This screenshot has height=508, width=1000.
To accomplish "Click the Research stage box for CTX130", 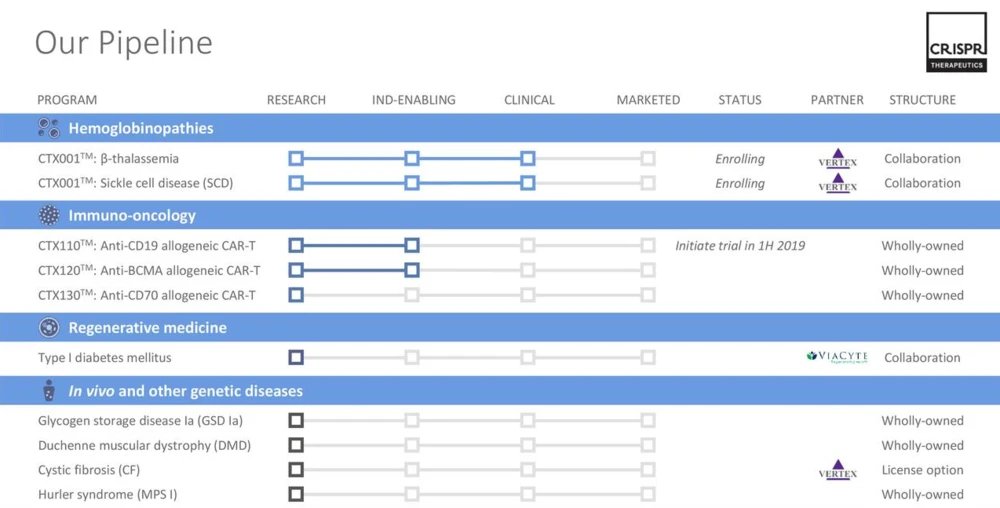I will coord(296,295).
